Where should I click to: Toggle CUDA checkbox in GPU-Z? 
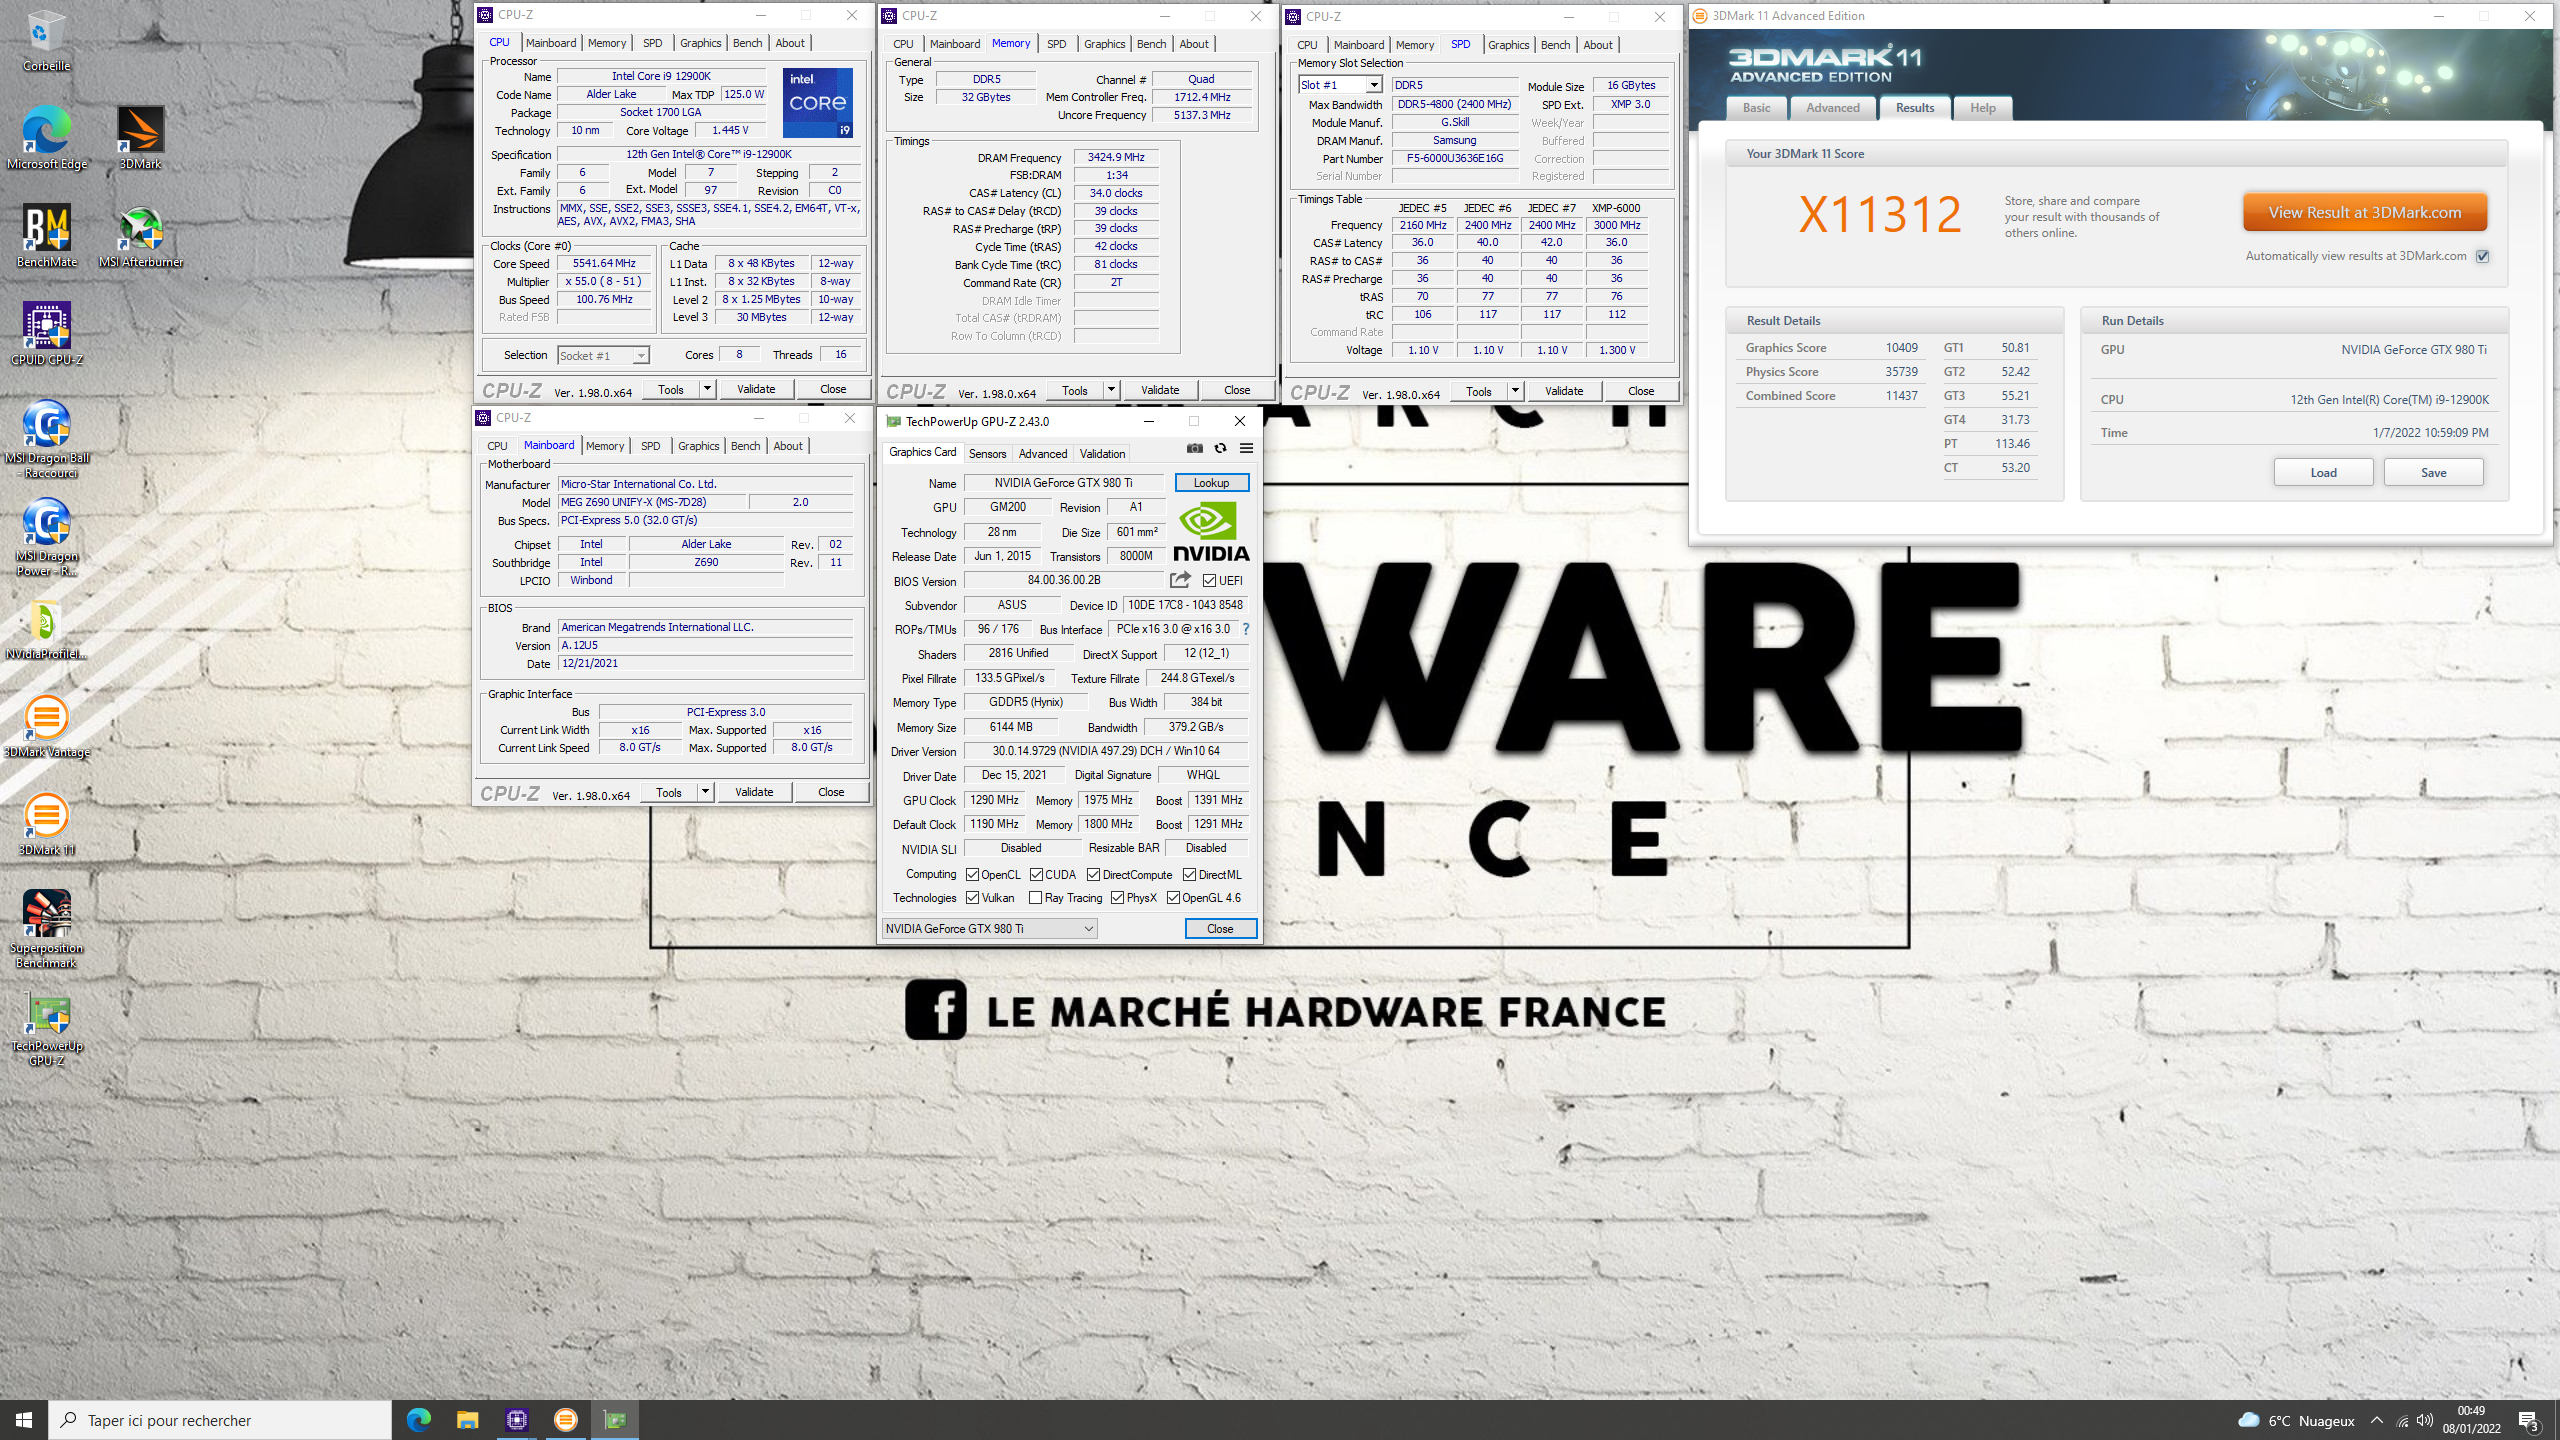pos(1036,875)
